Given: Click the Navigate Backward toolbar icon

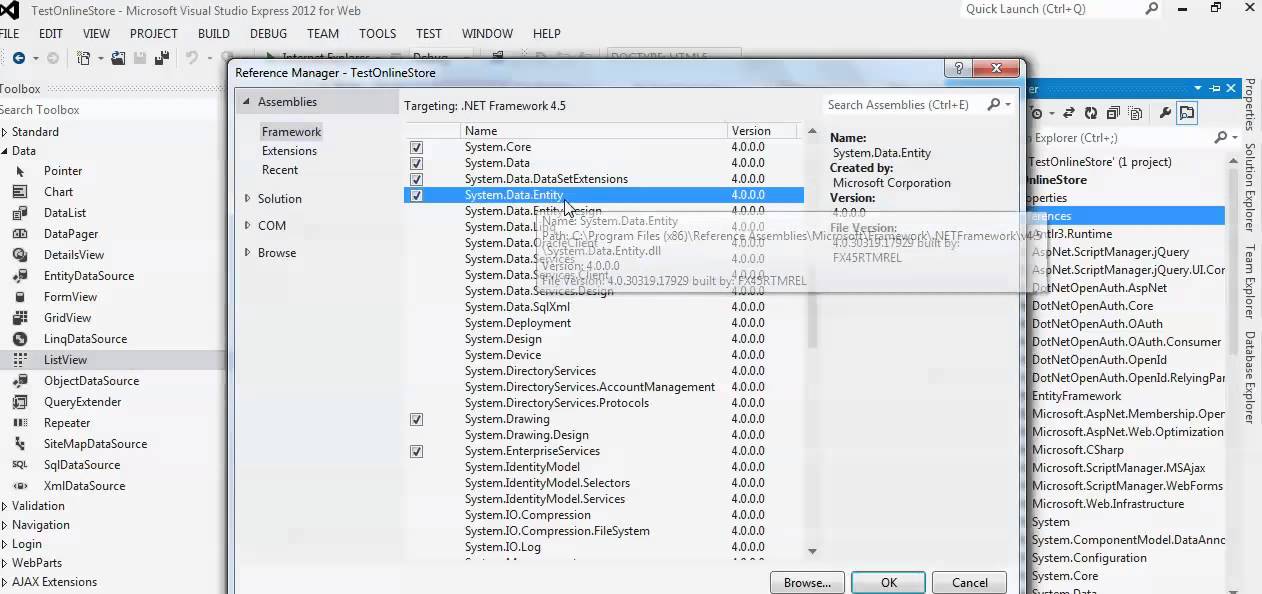Looking at the screenshot, I should point(18,58).
